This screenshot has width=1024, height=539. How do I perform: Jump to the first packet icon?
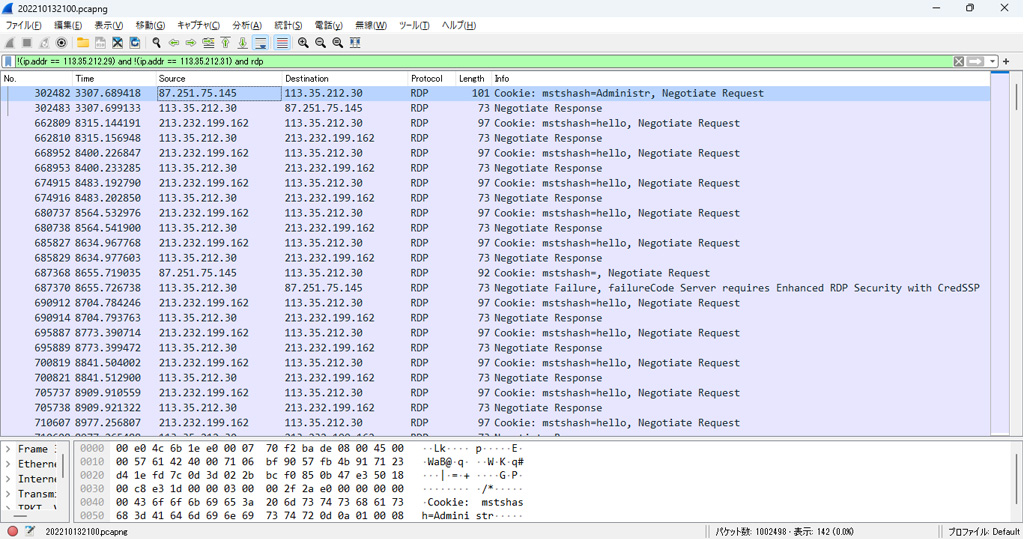tap(225, 42)
